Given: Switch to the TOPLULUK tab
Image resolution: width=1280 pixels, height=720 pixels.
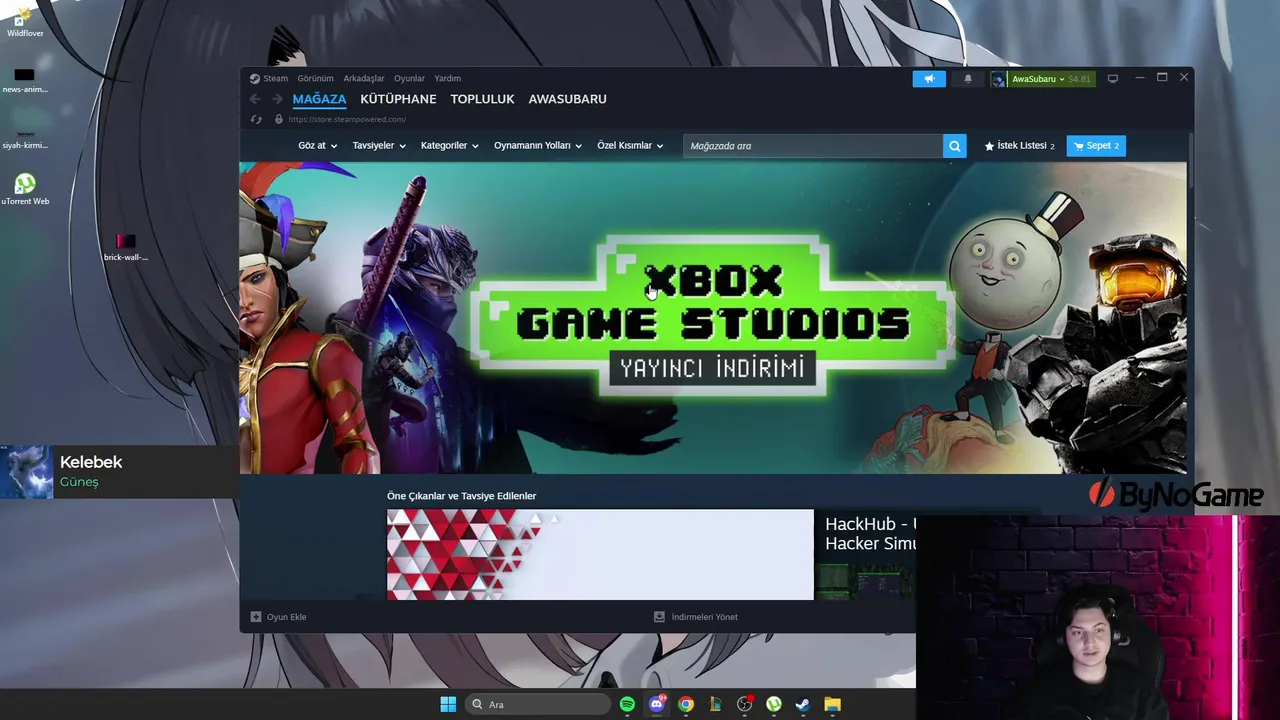Looking at the screenshot, I should tap(482, 99).
